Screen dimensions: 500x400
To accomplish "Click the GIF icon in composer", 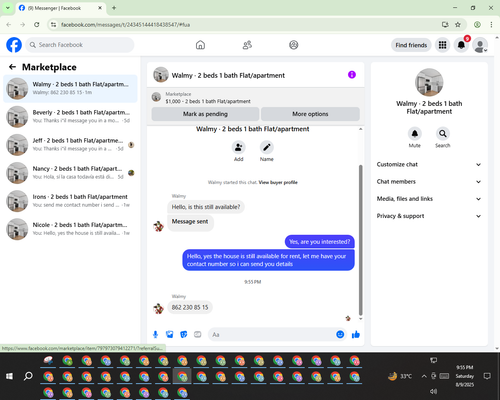I will 198,334.
